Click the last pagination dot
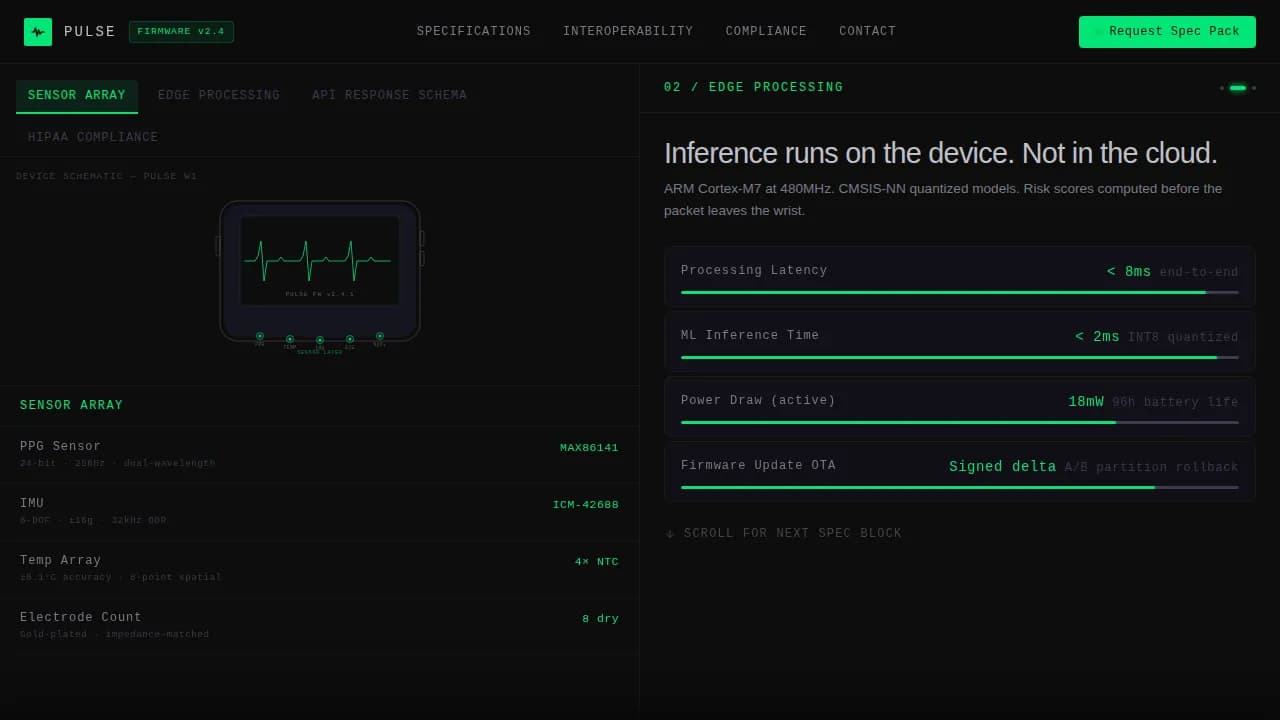 (1254, 88)
